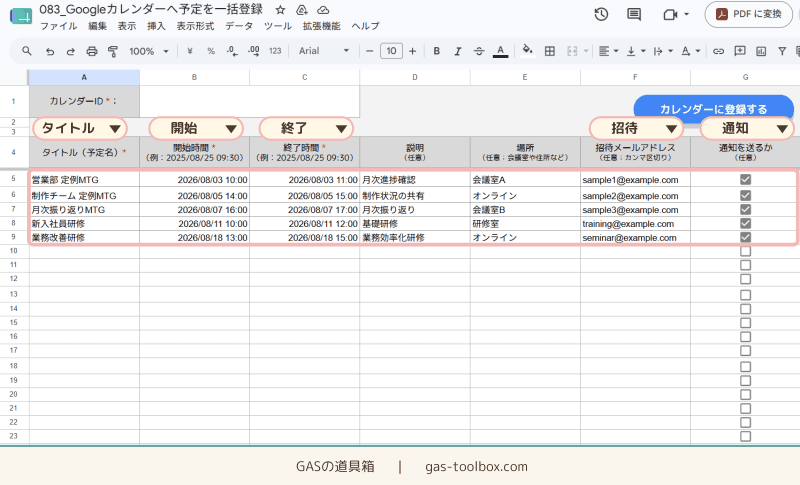Open the fill color picker

point(528,51)
